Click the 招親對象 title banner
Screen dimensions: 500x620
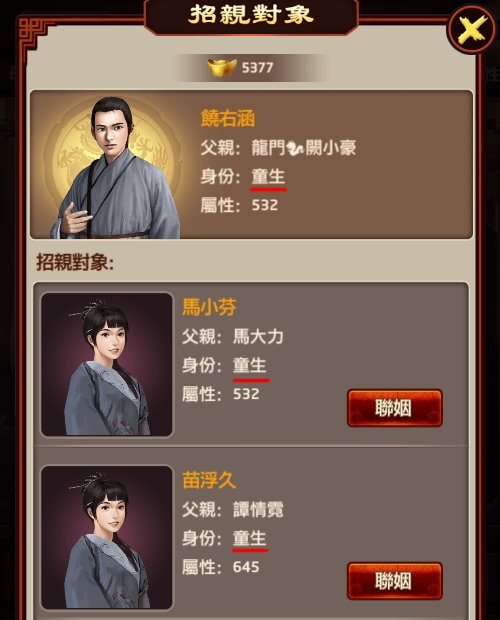pos(251,16)
